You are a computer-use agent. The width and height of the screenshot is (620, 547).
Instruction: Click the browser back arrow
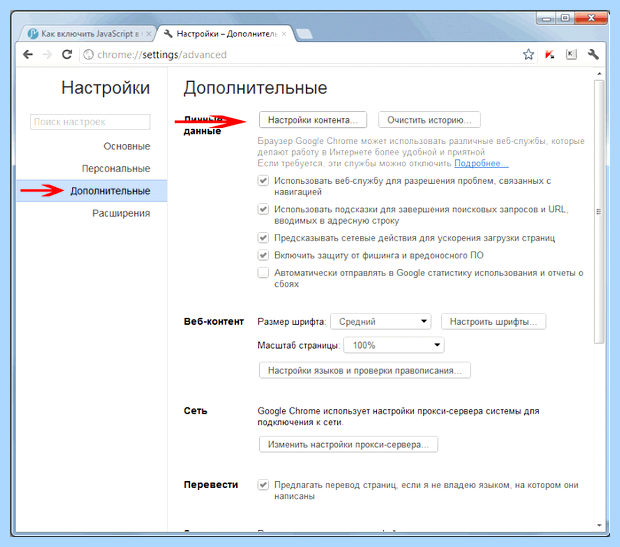(x=28, y=55)
